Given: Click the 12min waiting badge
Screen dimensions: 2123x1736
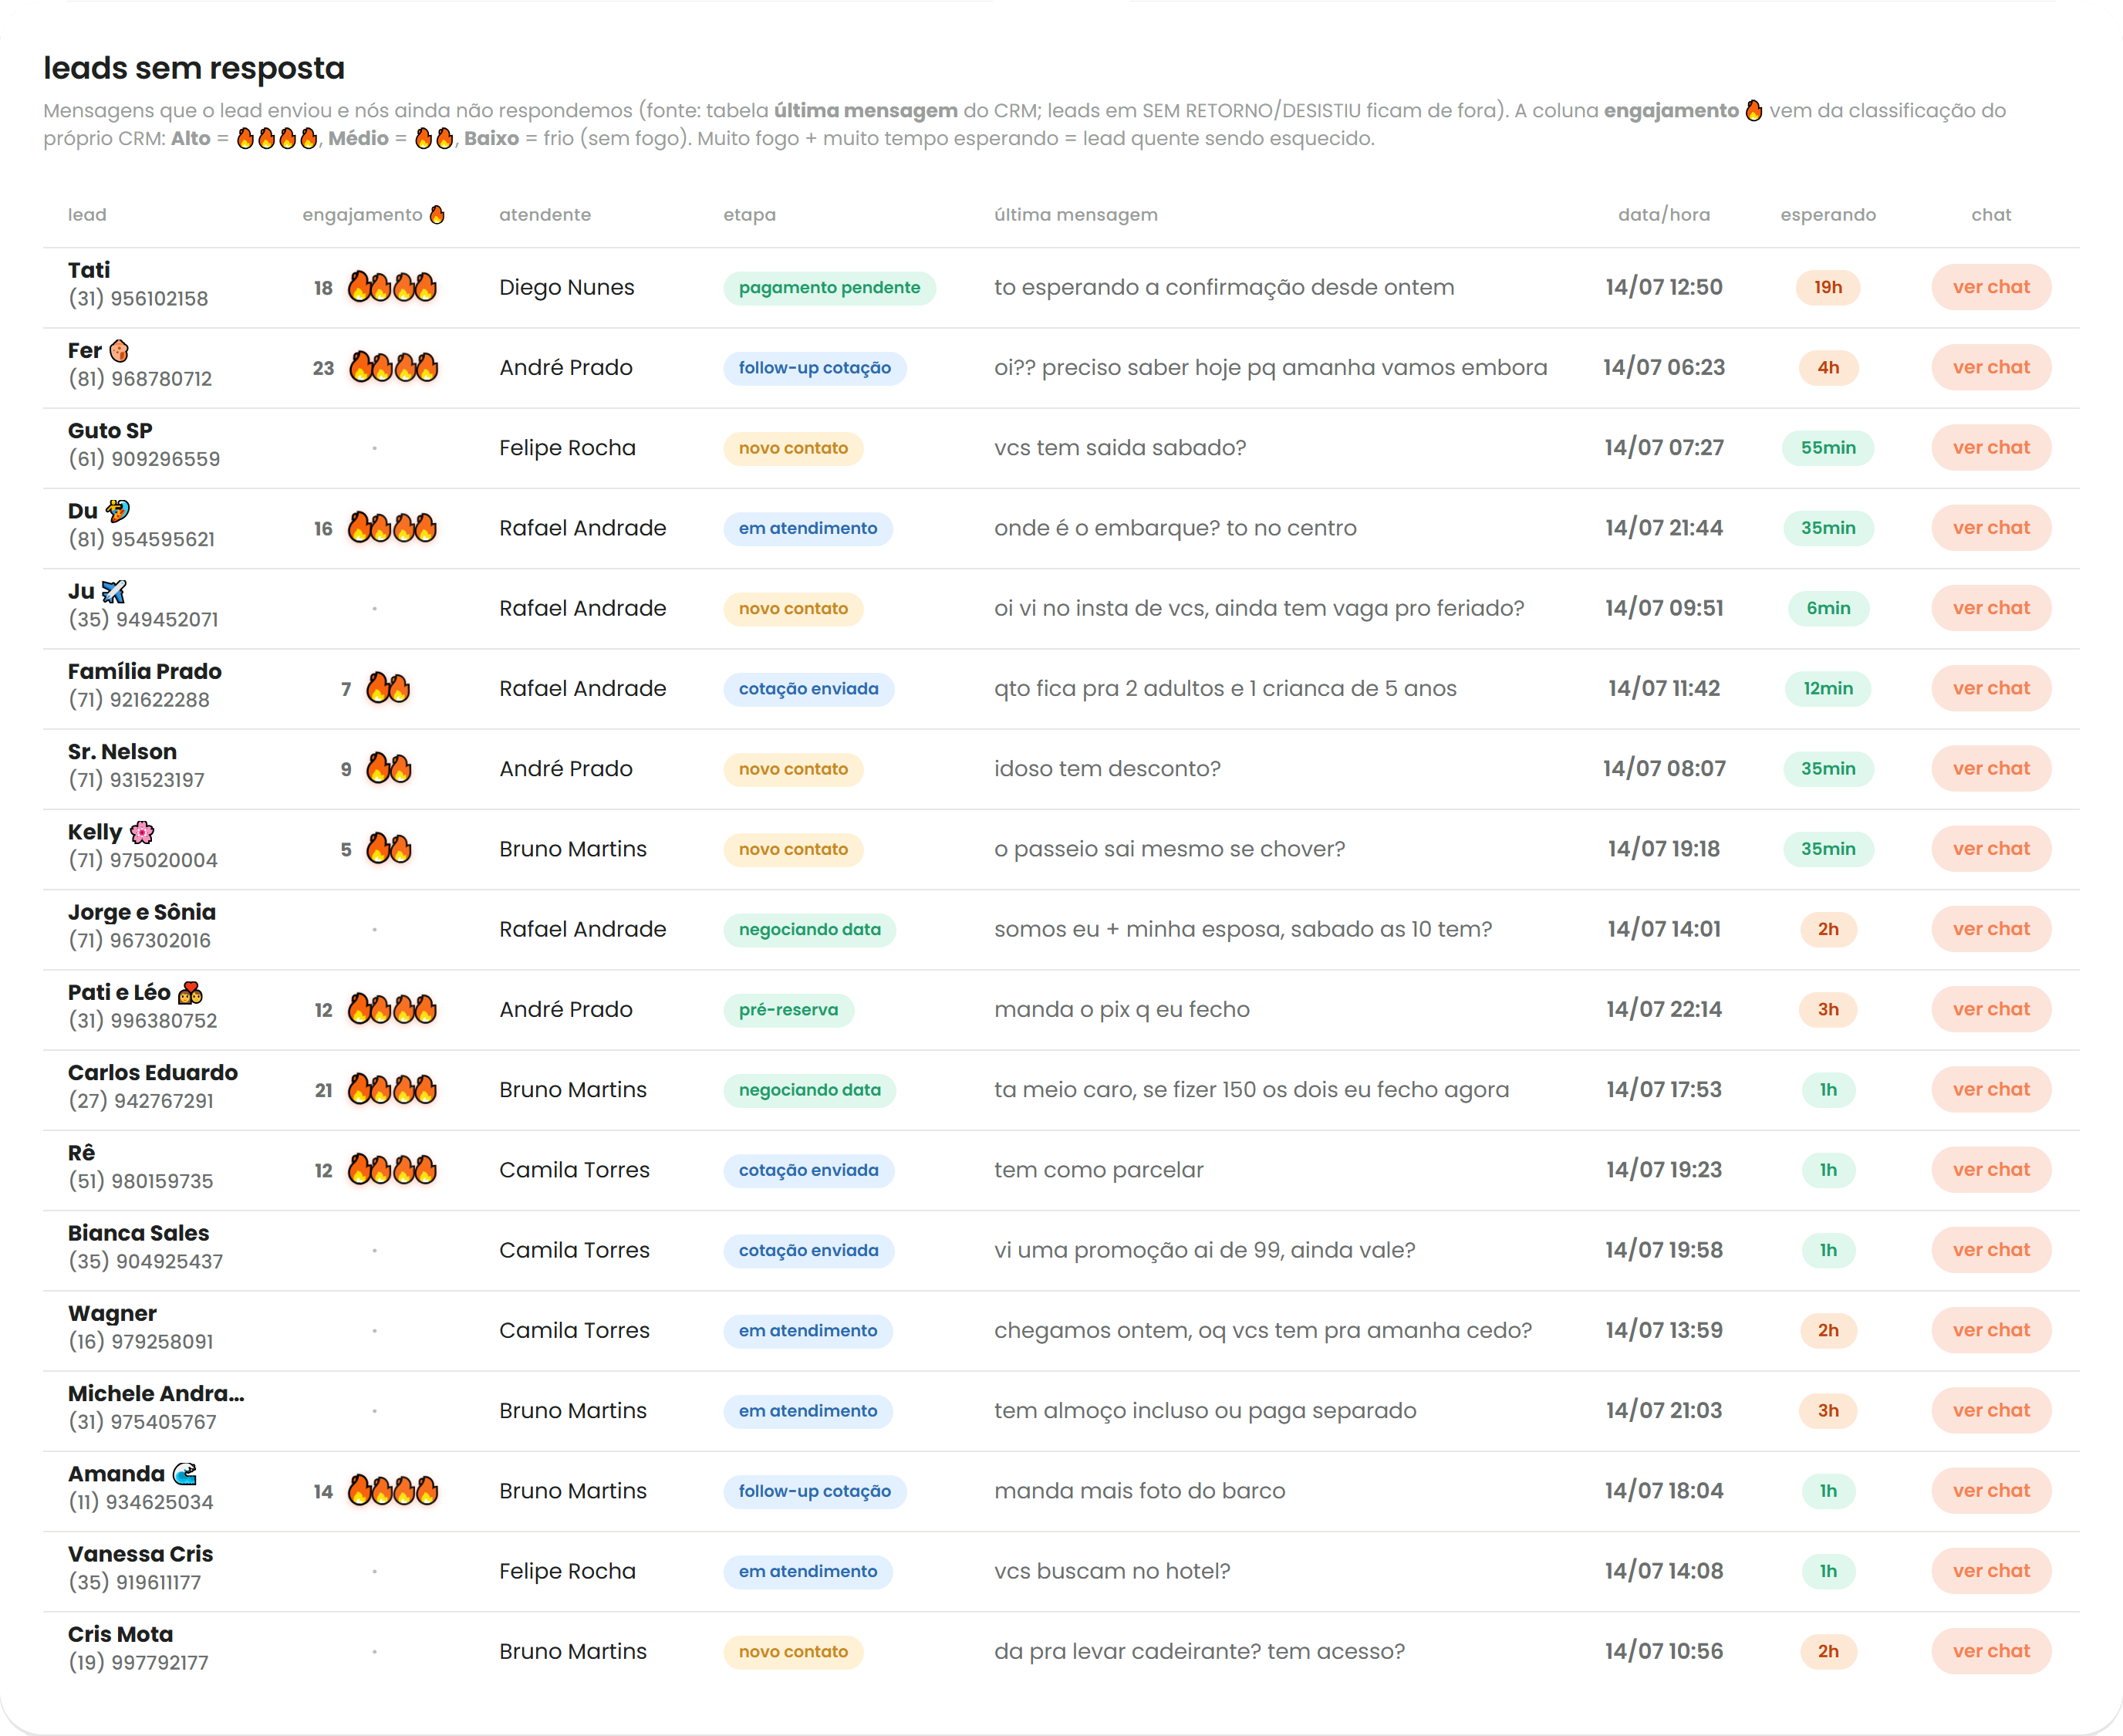Looking at the screenshot, I should coord(1827,689).
